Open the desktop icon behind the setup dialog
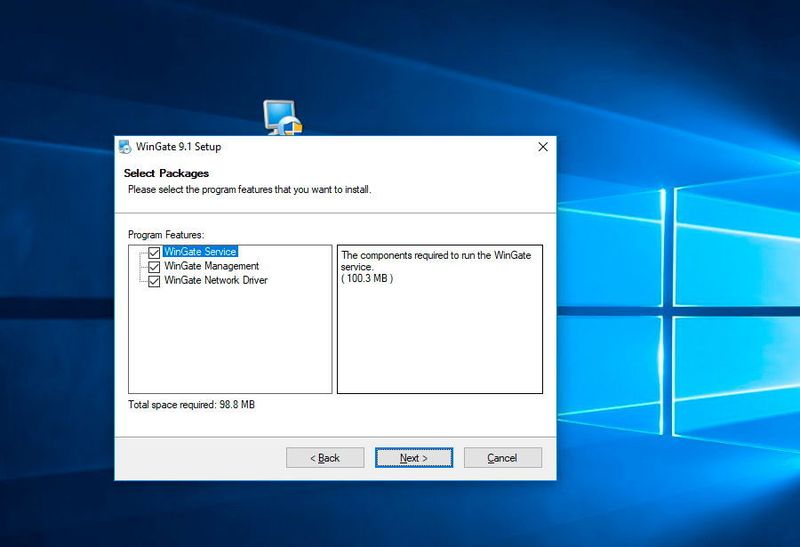The width and height of the screenshot is (800, 547). tap(283, 118)
